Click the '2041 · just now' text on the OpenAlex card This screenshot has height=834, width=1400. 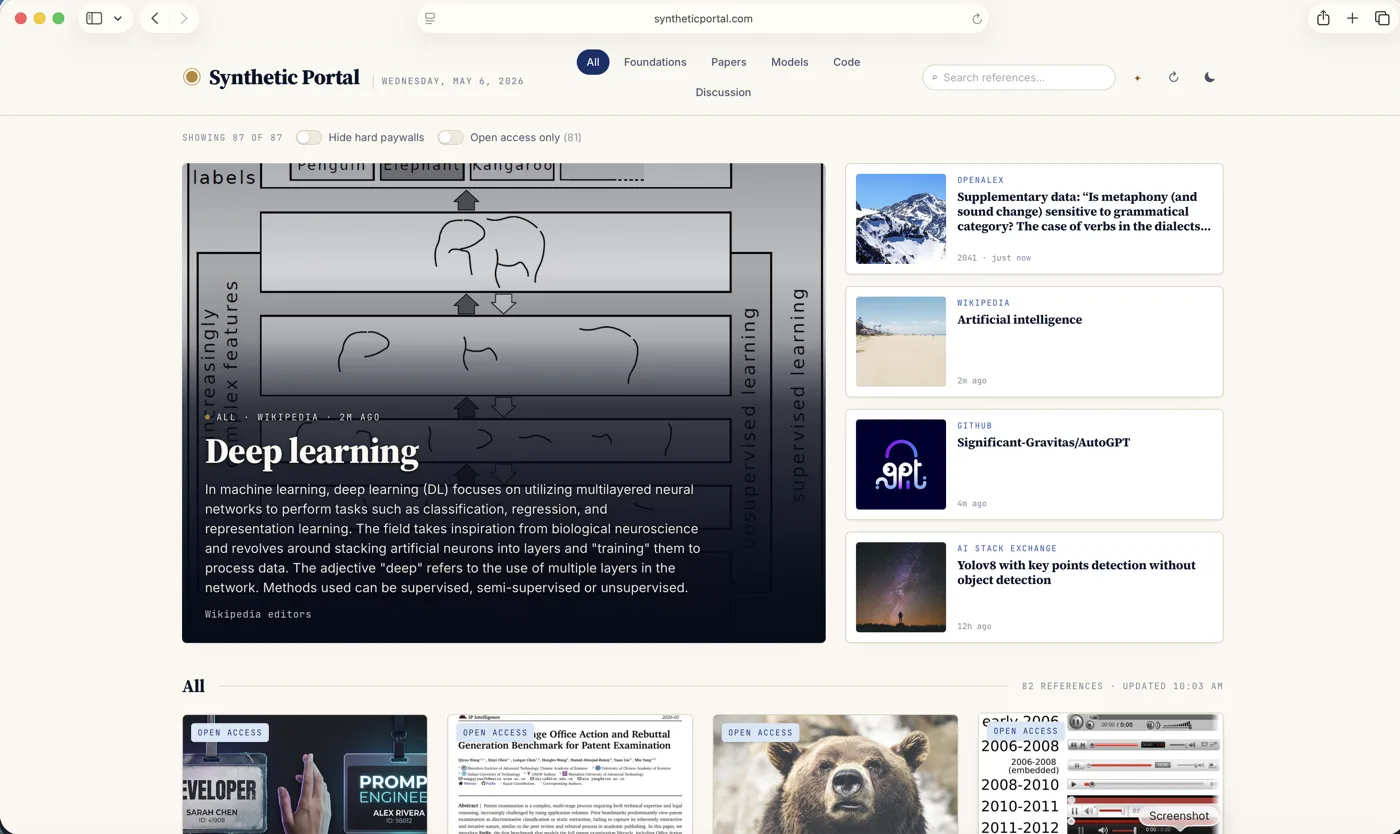tap(994, 258)
